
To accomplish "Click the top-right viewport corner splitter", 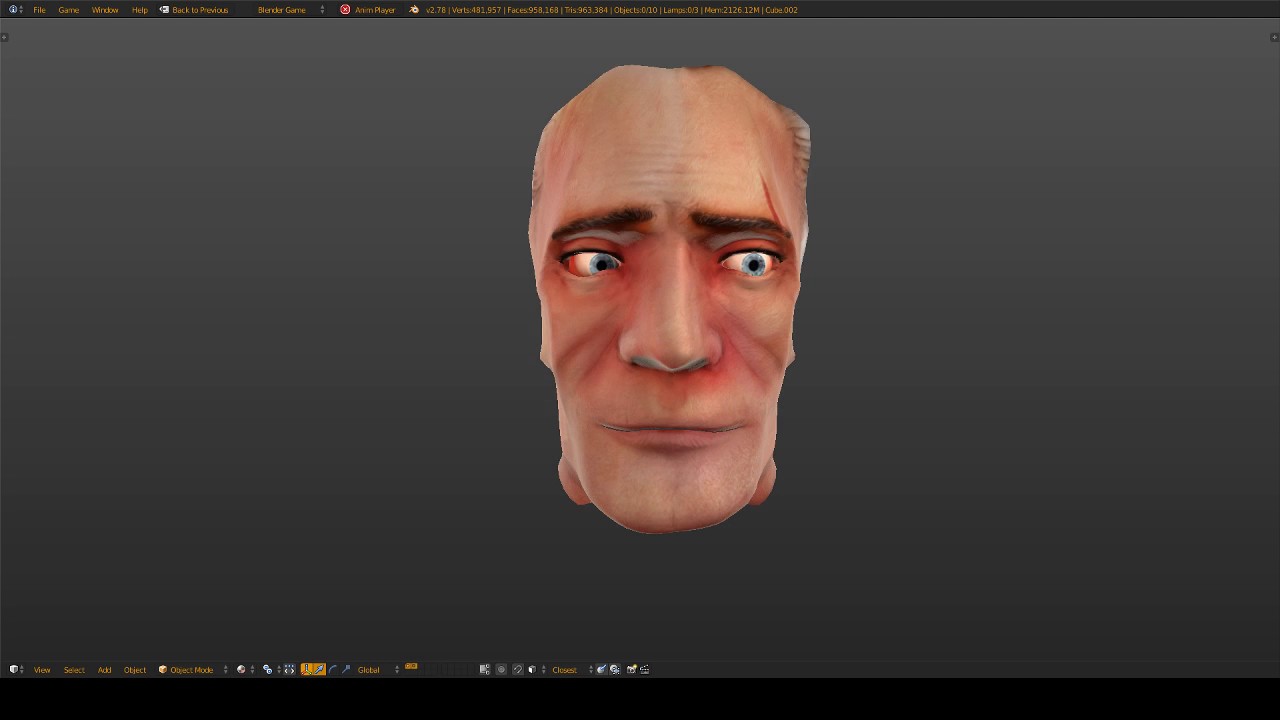I will tap(1274, 37).
